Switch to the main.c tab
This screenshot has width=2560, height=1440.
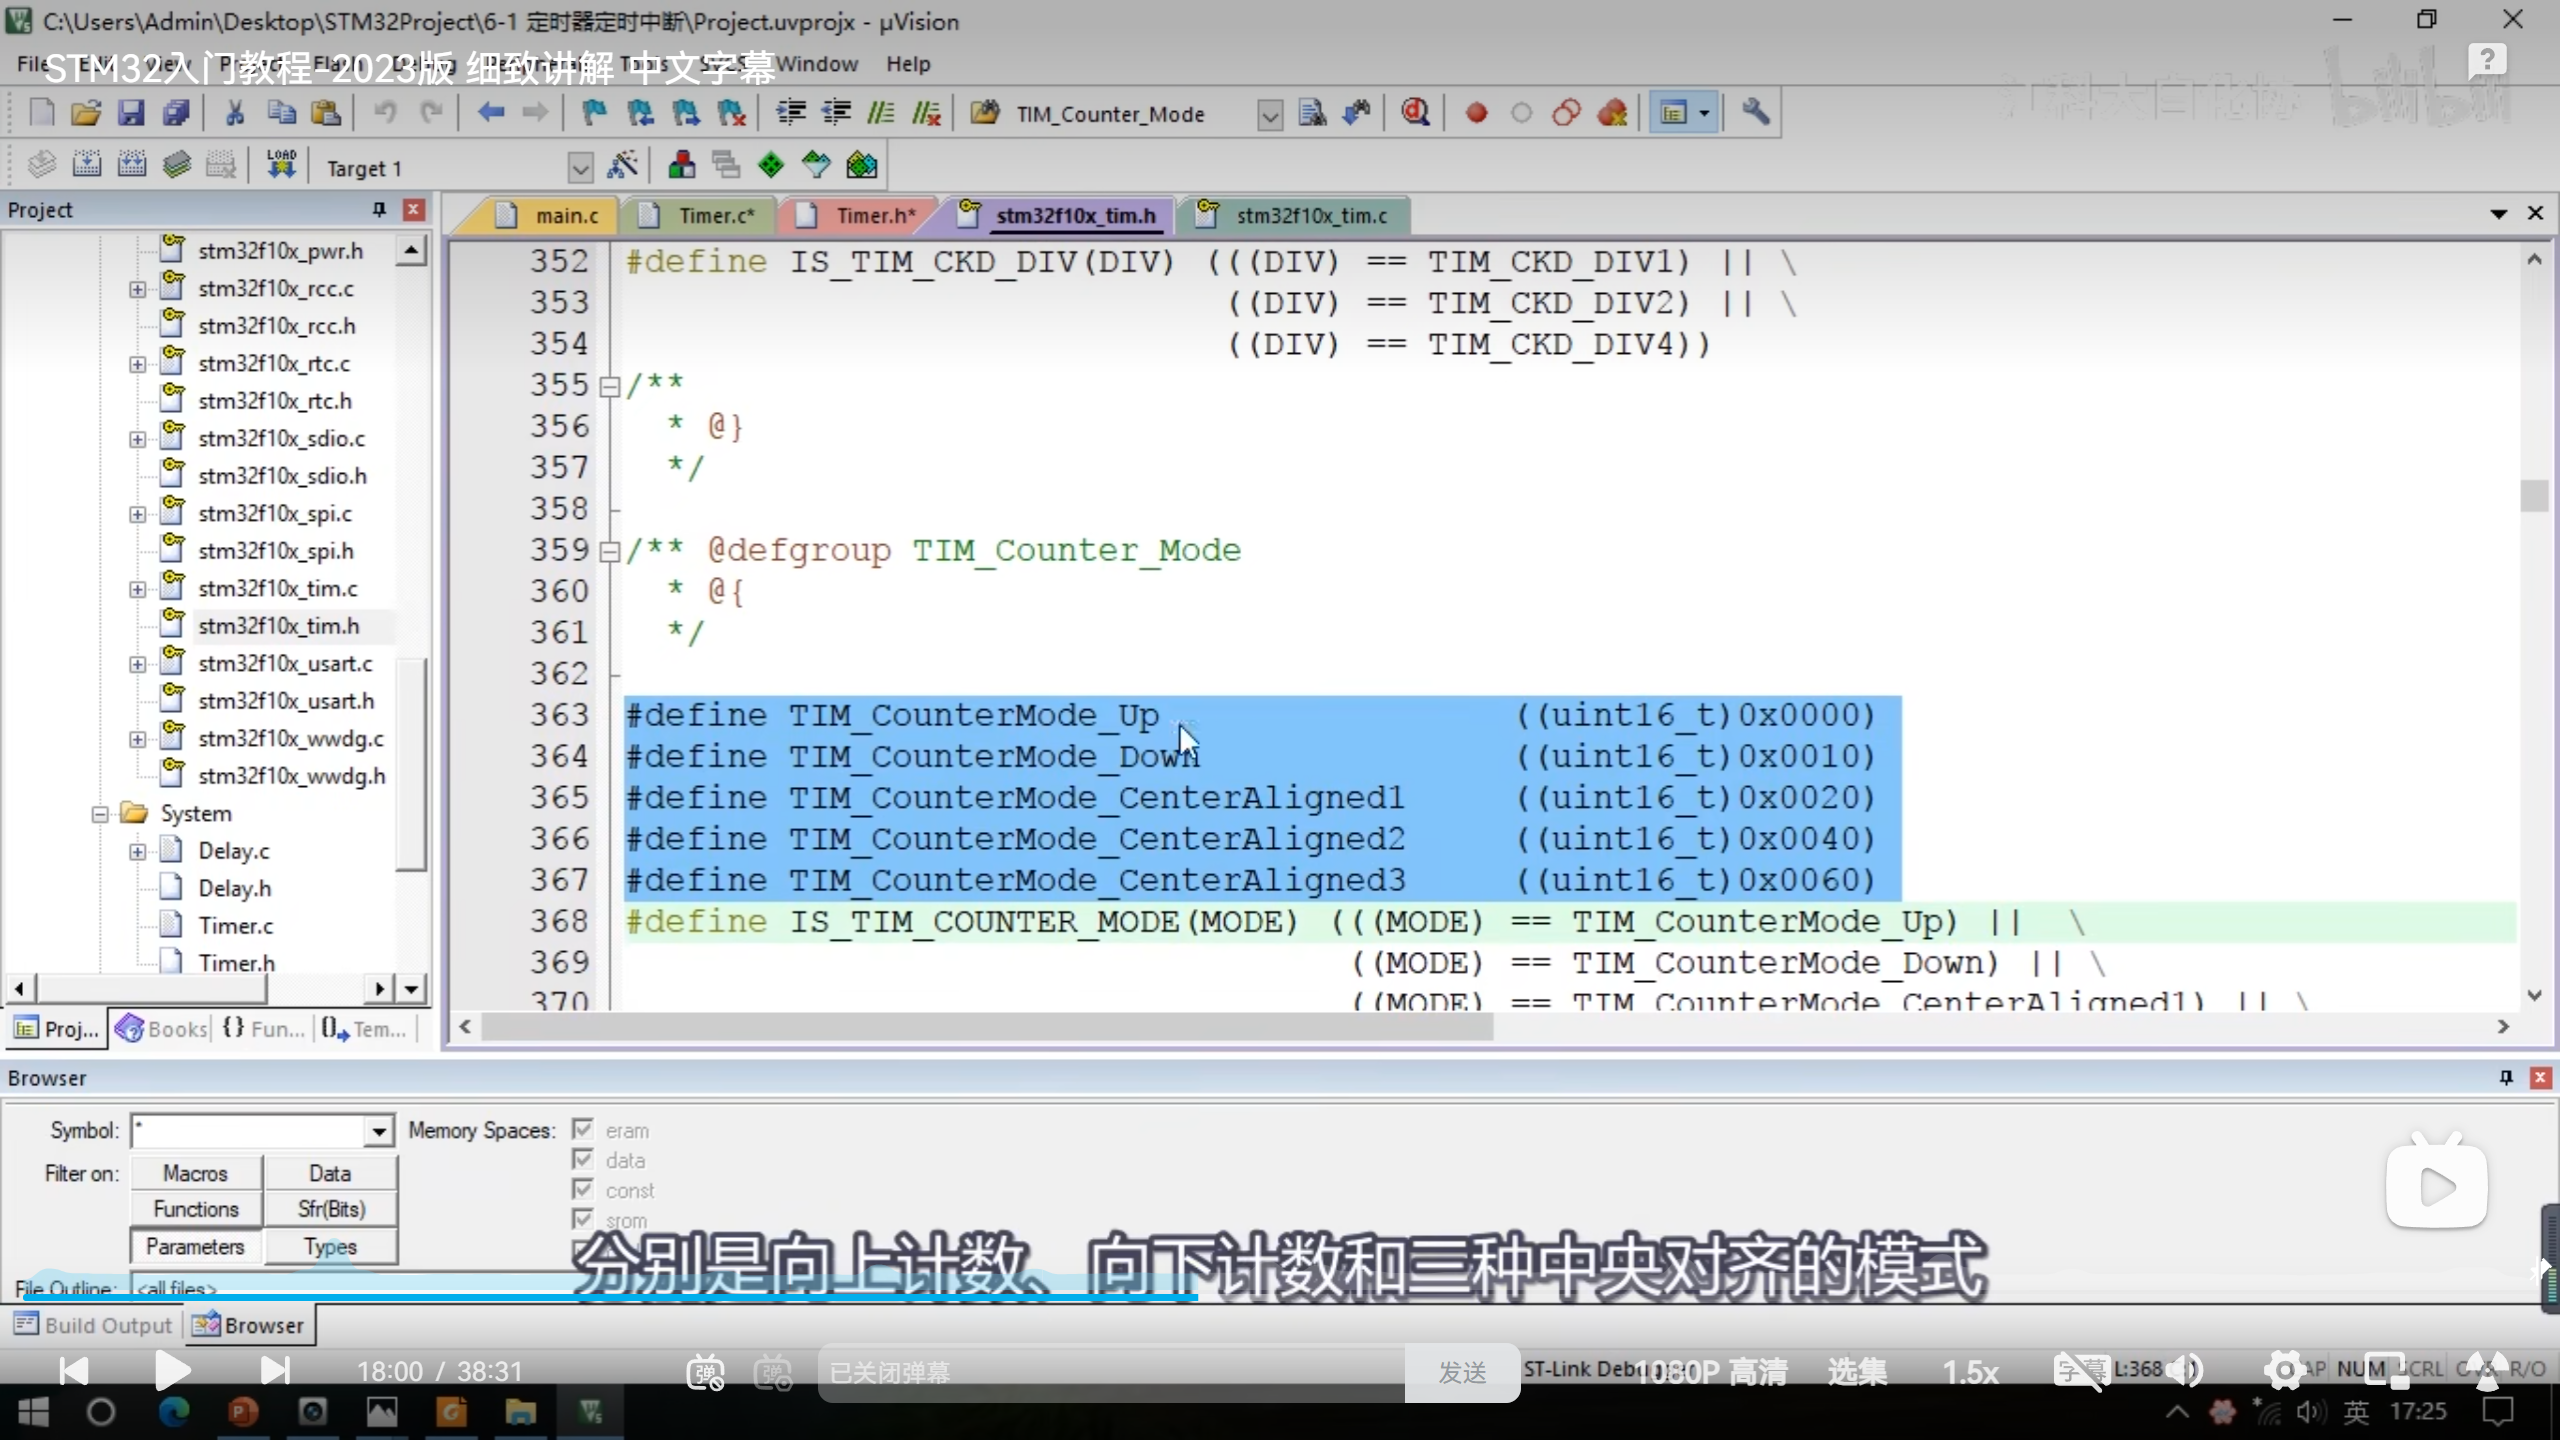[566, 216]
